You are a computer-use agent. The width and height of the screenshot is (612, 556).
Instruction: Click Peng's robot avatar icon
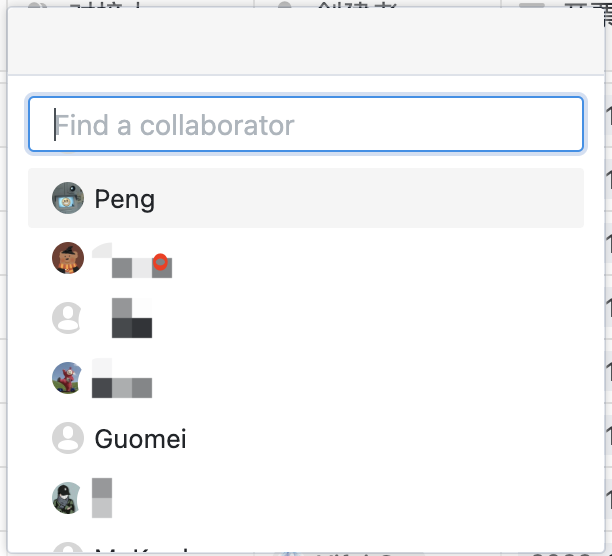(x=68, y=198)
